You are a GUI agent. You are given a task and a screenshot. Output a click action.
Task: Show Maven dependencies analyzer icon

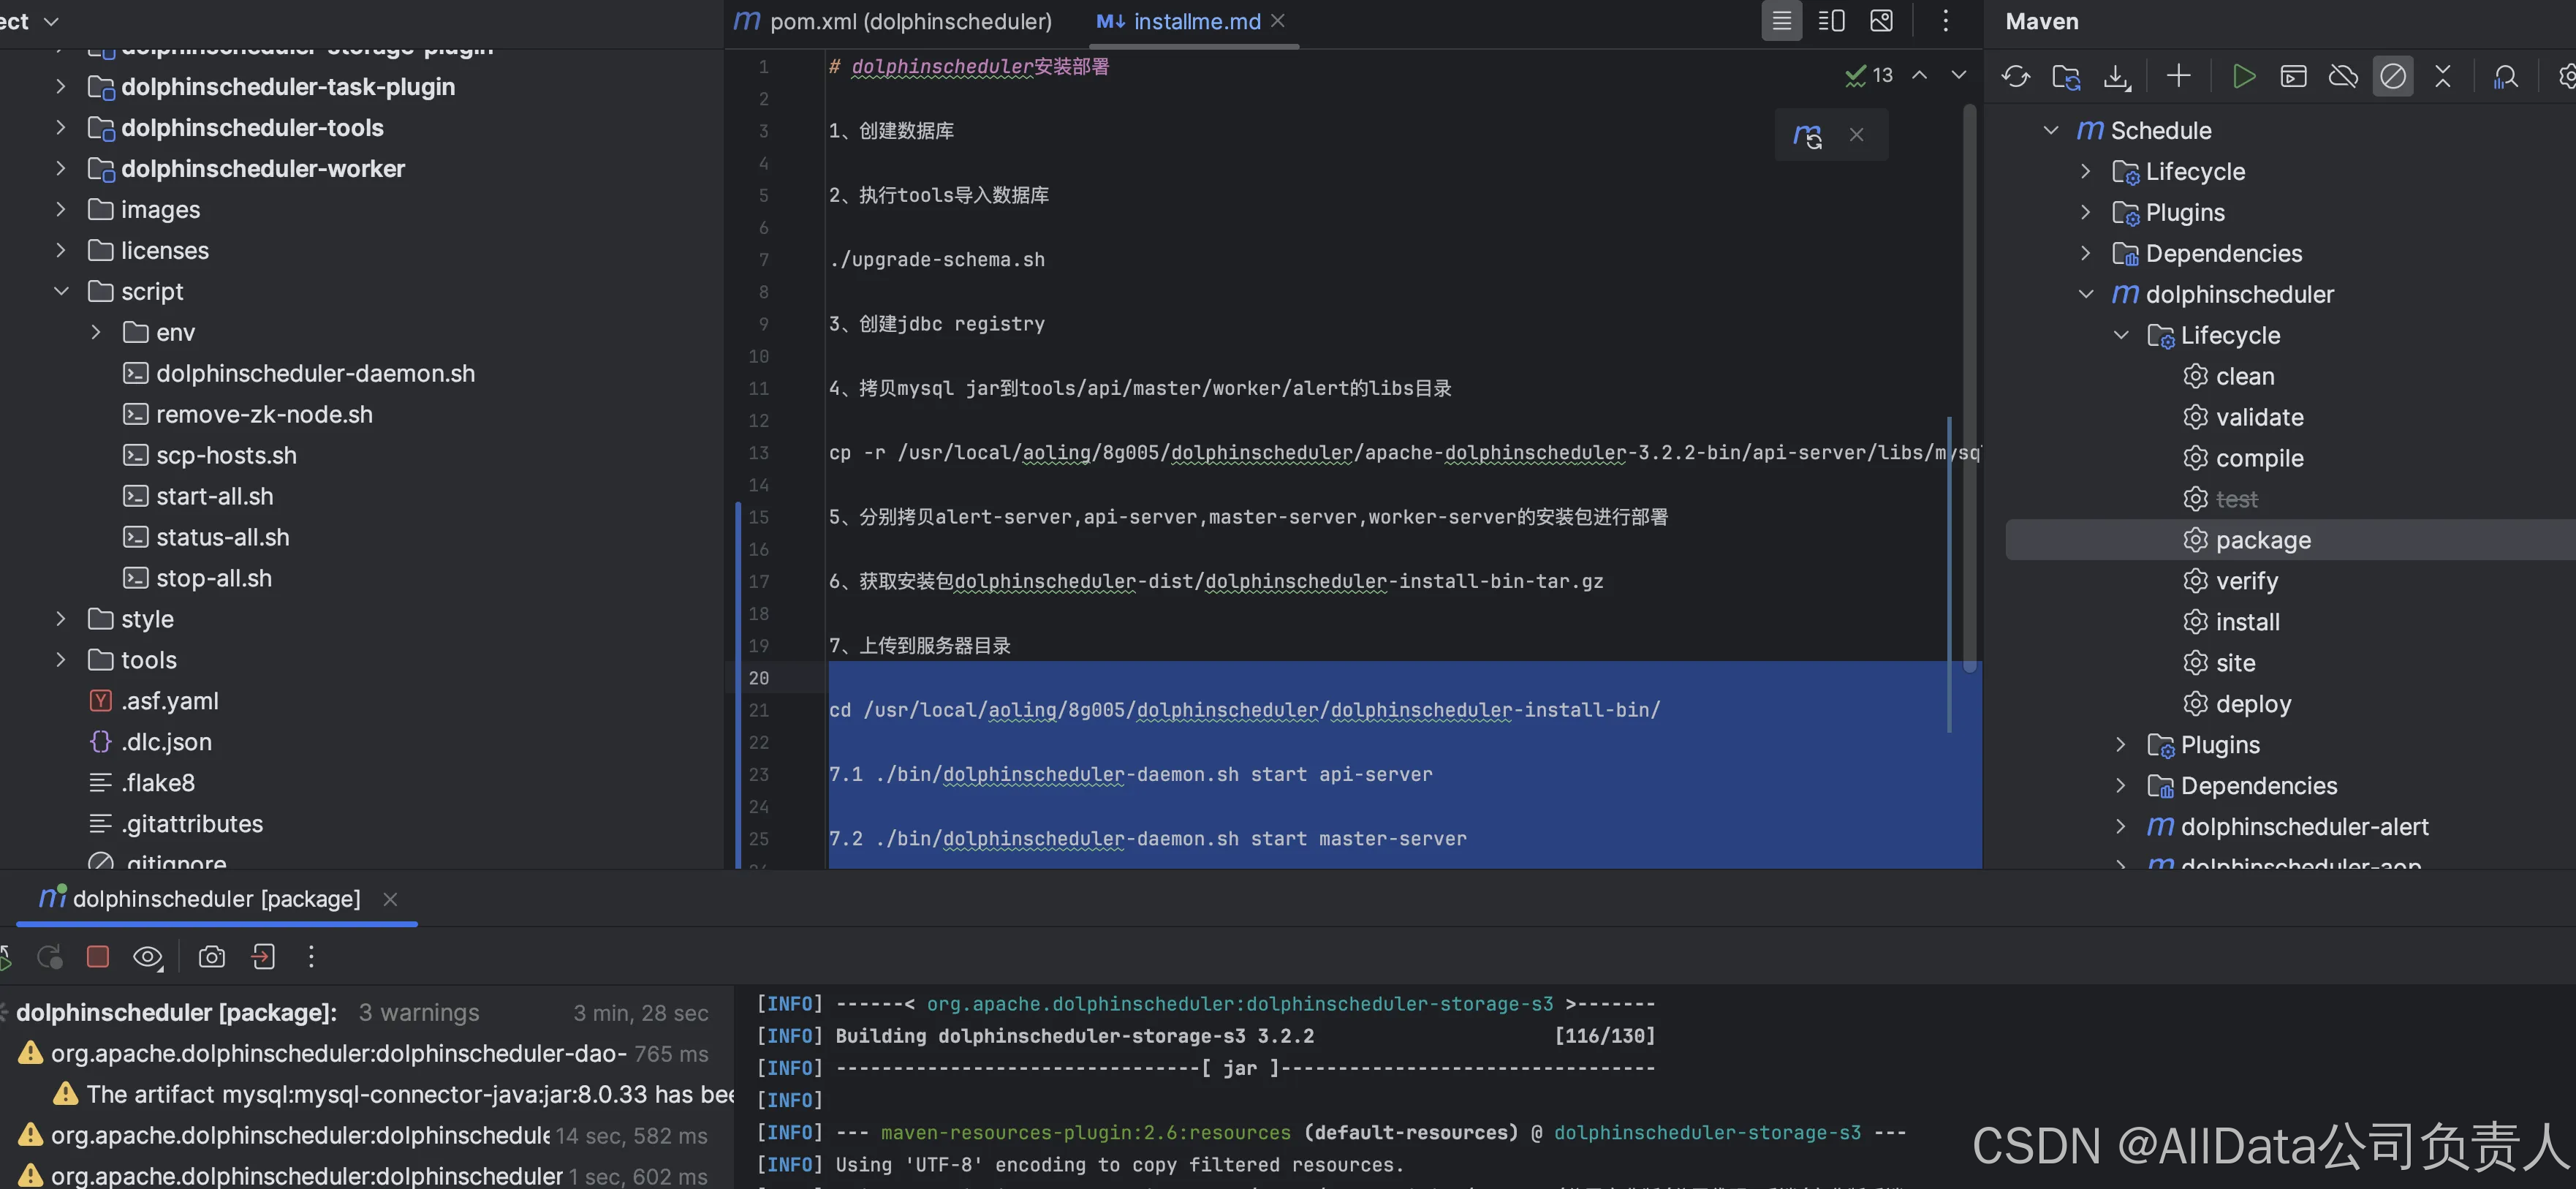pyautogui.click(x=2505, y=76)
